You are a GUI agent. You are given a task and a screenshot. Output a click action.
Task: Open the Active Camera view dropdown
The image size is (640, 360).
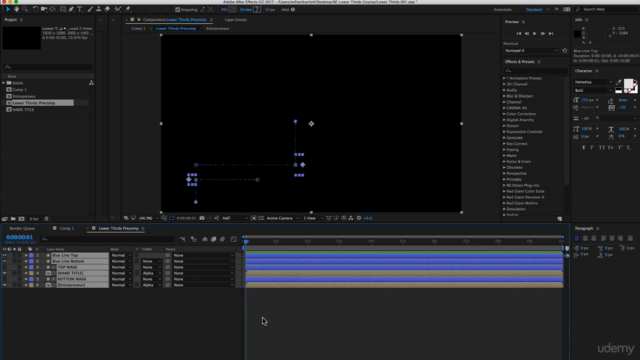(282, 218)
